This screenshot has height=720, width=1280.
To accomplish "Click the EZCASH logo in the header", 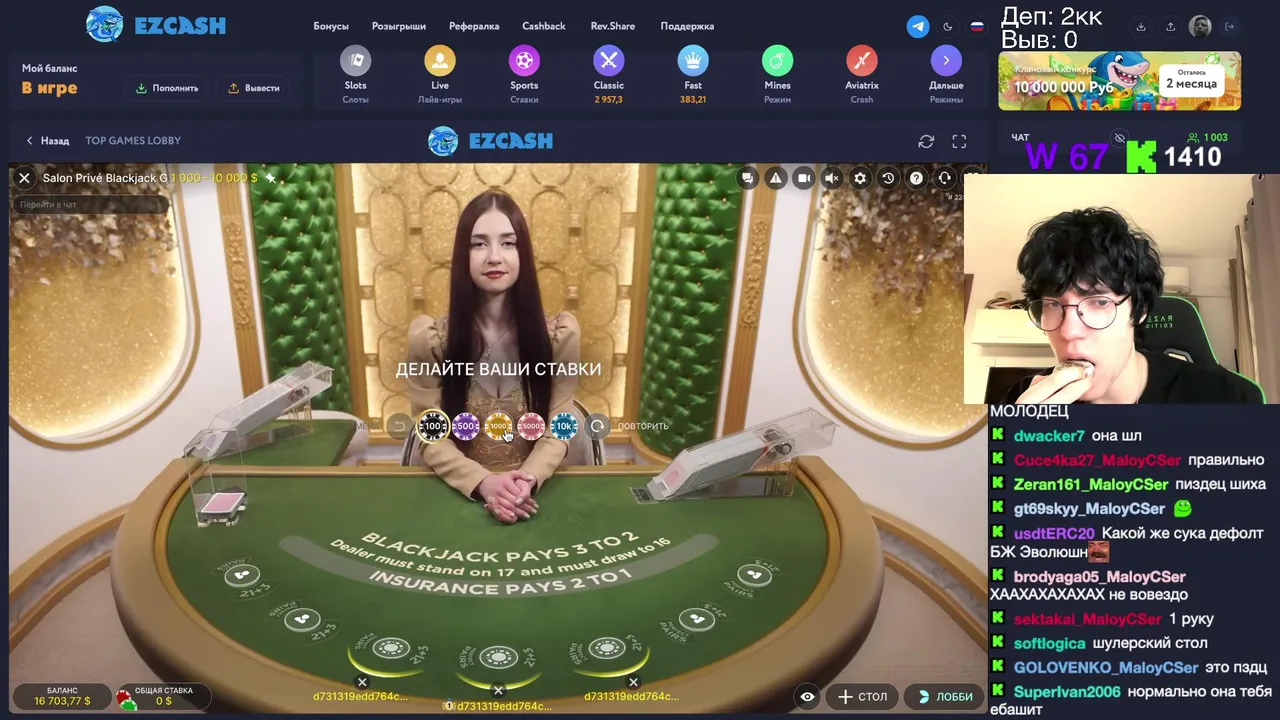I will tap(156, 25).
